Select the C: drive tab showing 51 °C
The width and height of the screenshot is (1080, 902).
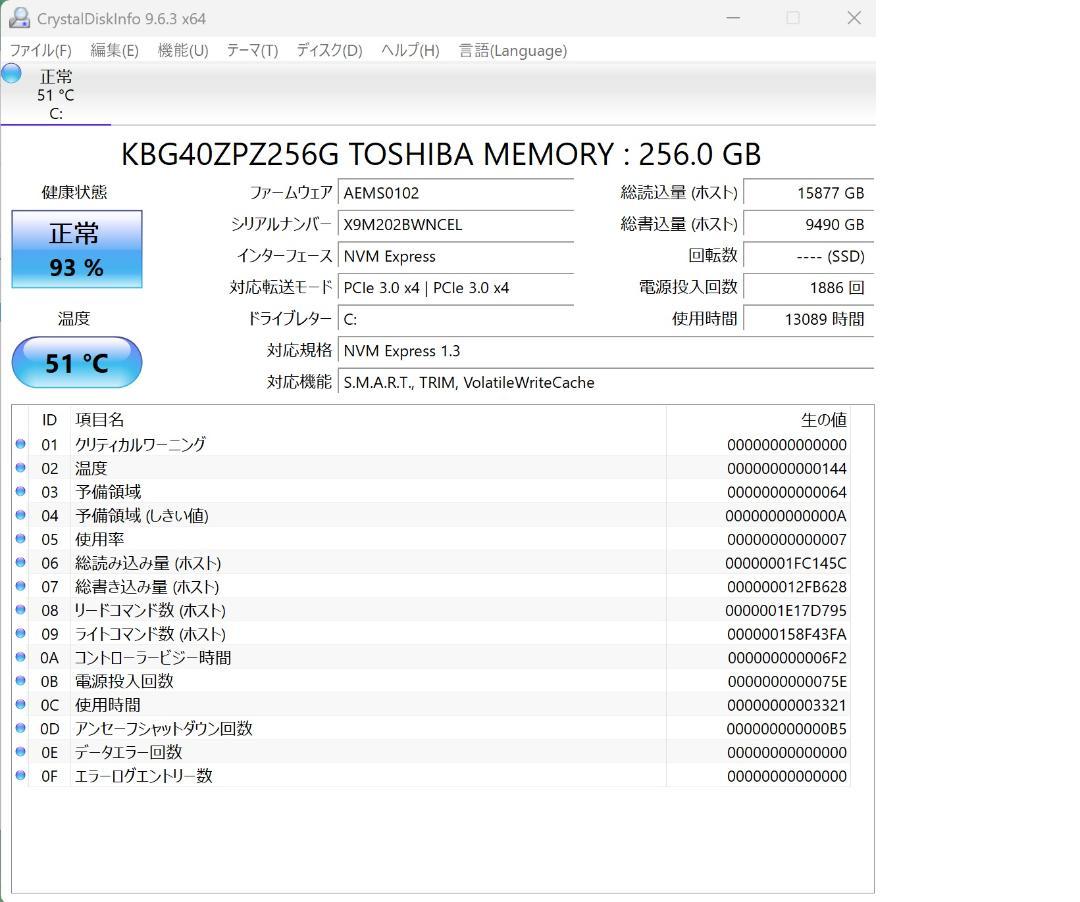[x=56, y=94]
